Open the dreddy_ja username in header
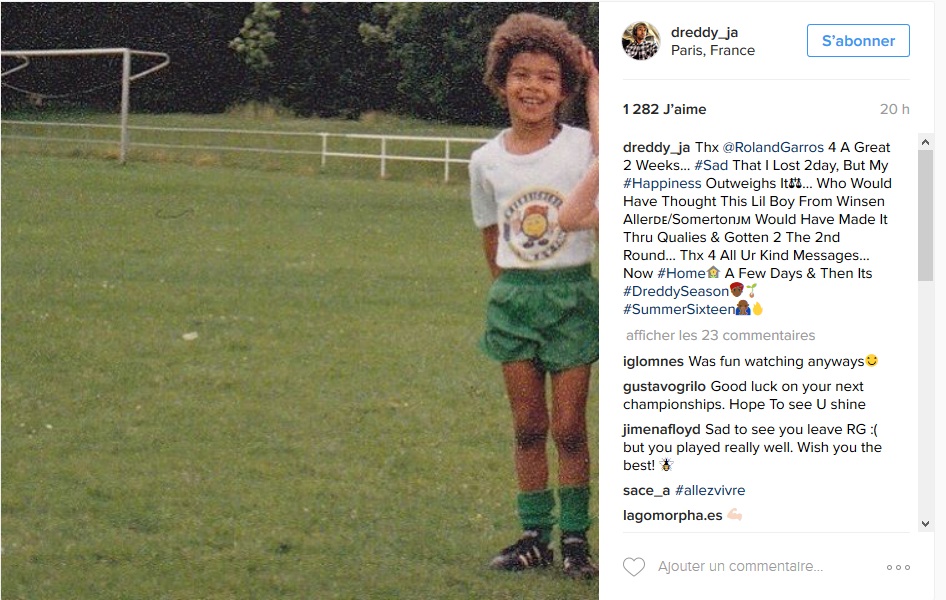This screenshot has height=600, width=946. [704, 33]
